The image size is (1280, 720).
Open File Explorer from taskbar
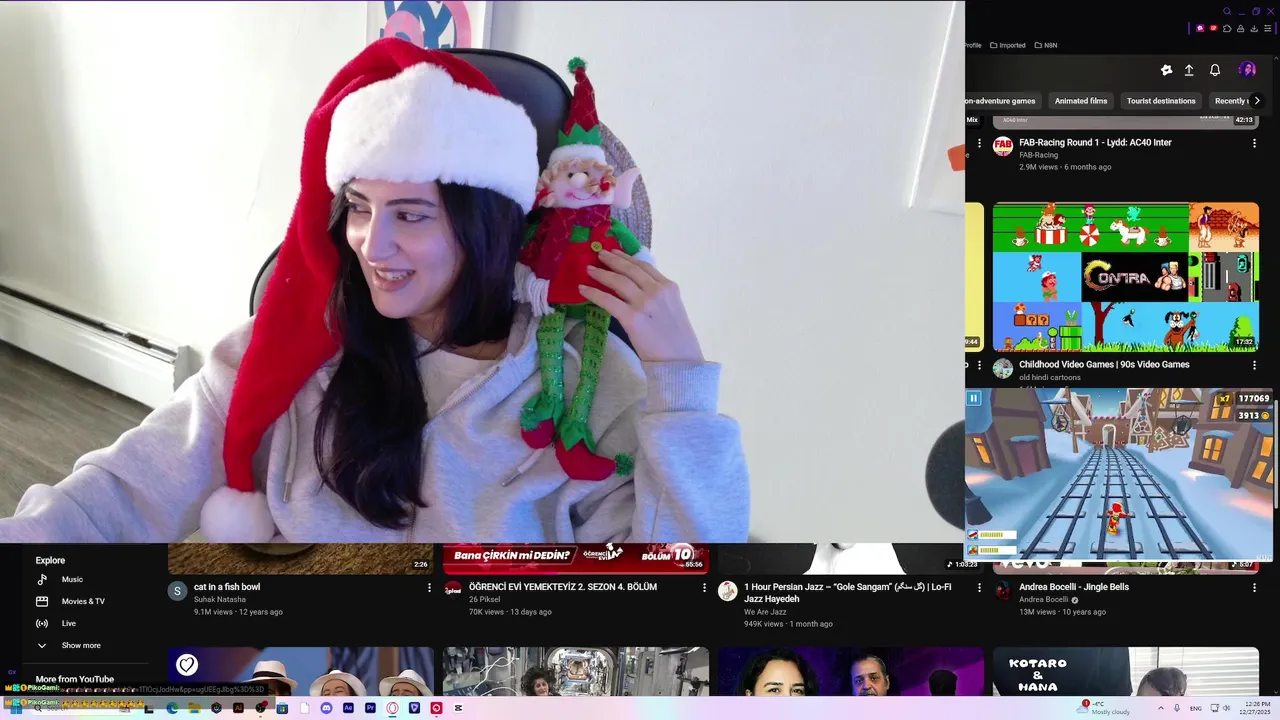(x=194, y=708)
